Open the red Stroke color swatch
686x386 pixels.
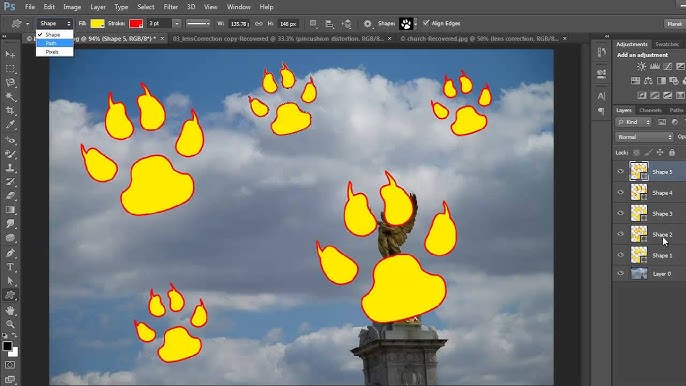click(x=136, y=24)
